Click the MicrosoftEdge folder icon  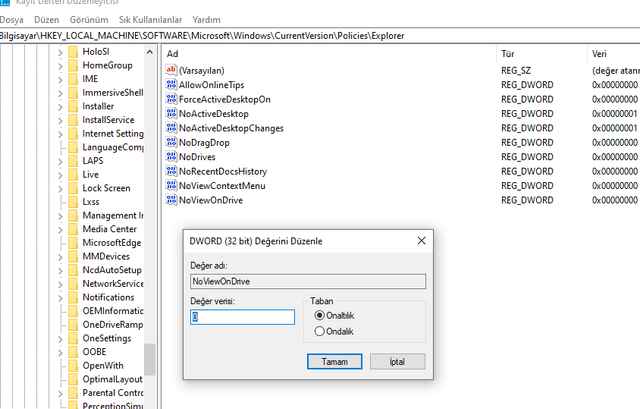pos(73,242)
